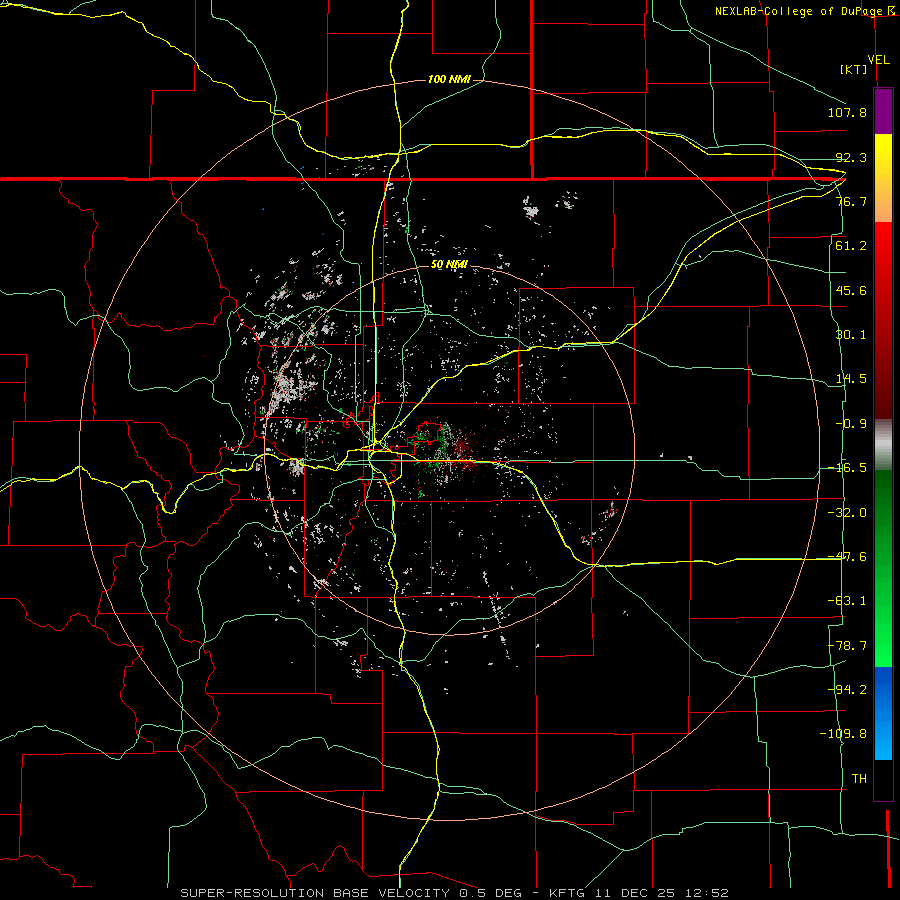This screenshot has height=900, width=900.
Task: Click the 107.8 legend value
Action: click(x=847, y=112)
